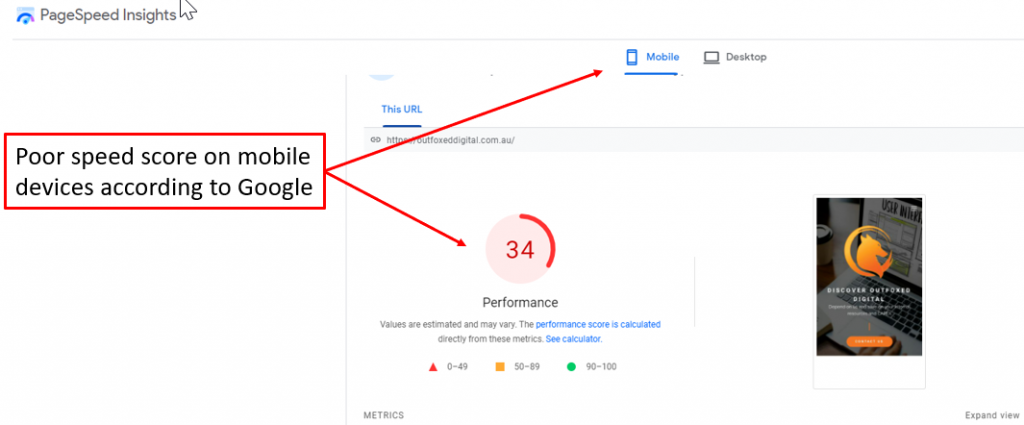1024x425 pixels.
Task: Click 'Values are estimated and may vary' text
Action: [x=448, y=324]
